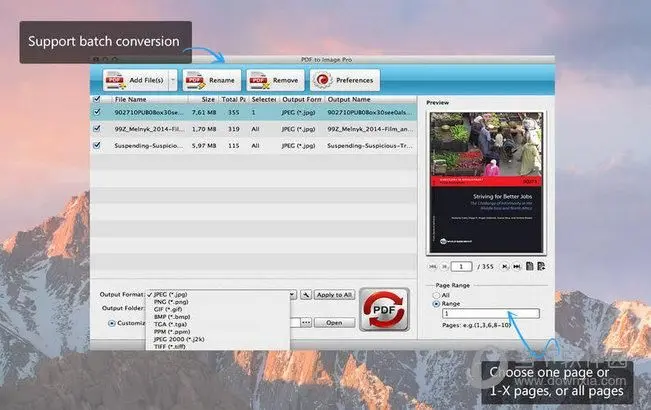This screenshot has width=651, height=410.
Task: Open Preferences from the toolbar
Action: (x=343, y=80)
